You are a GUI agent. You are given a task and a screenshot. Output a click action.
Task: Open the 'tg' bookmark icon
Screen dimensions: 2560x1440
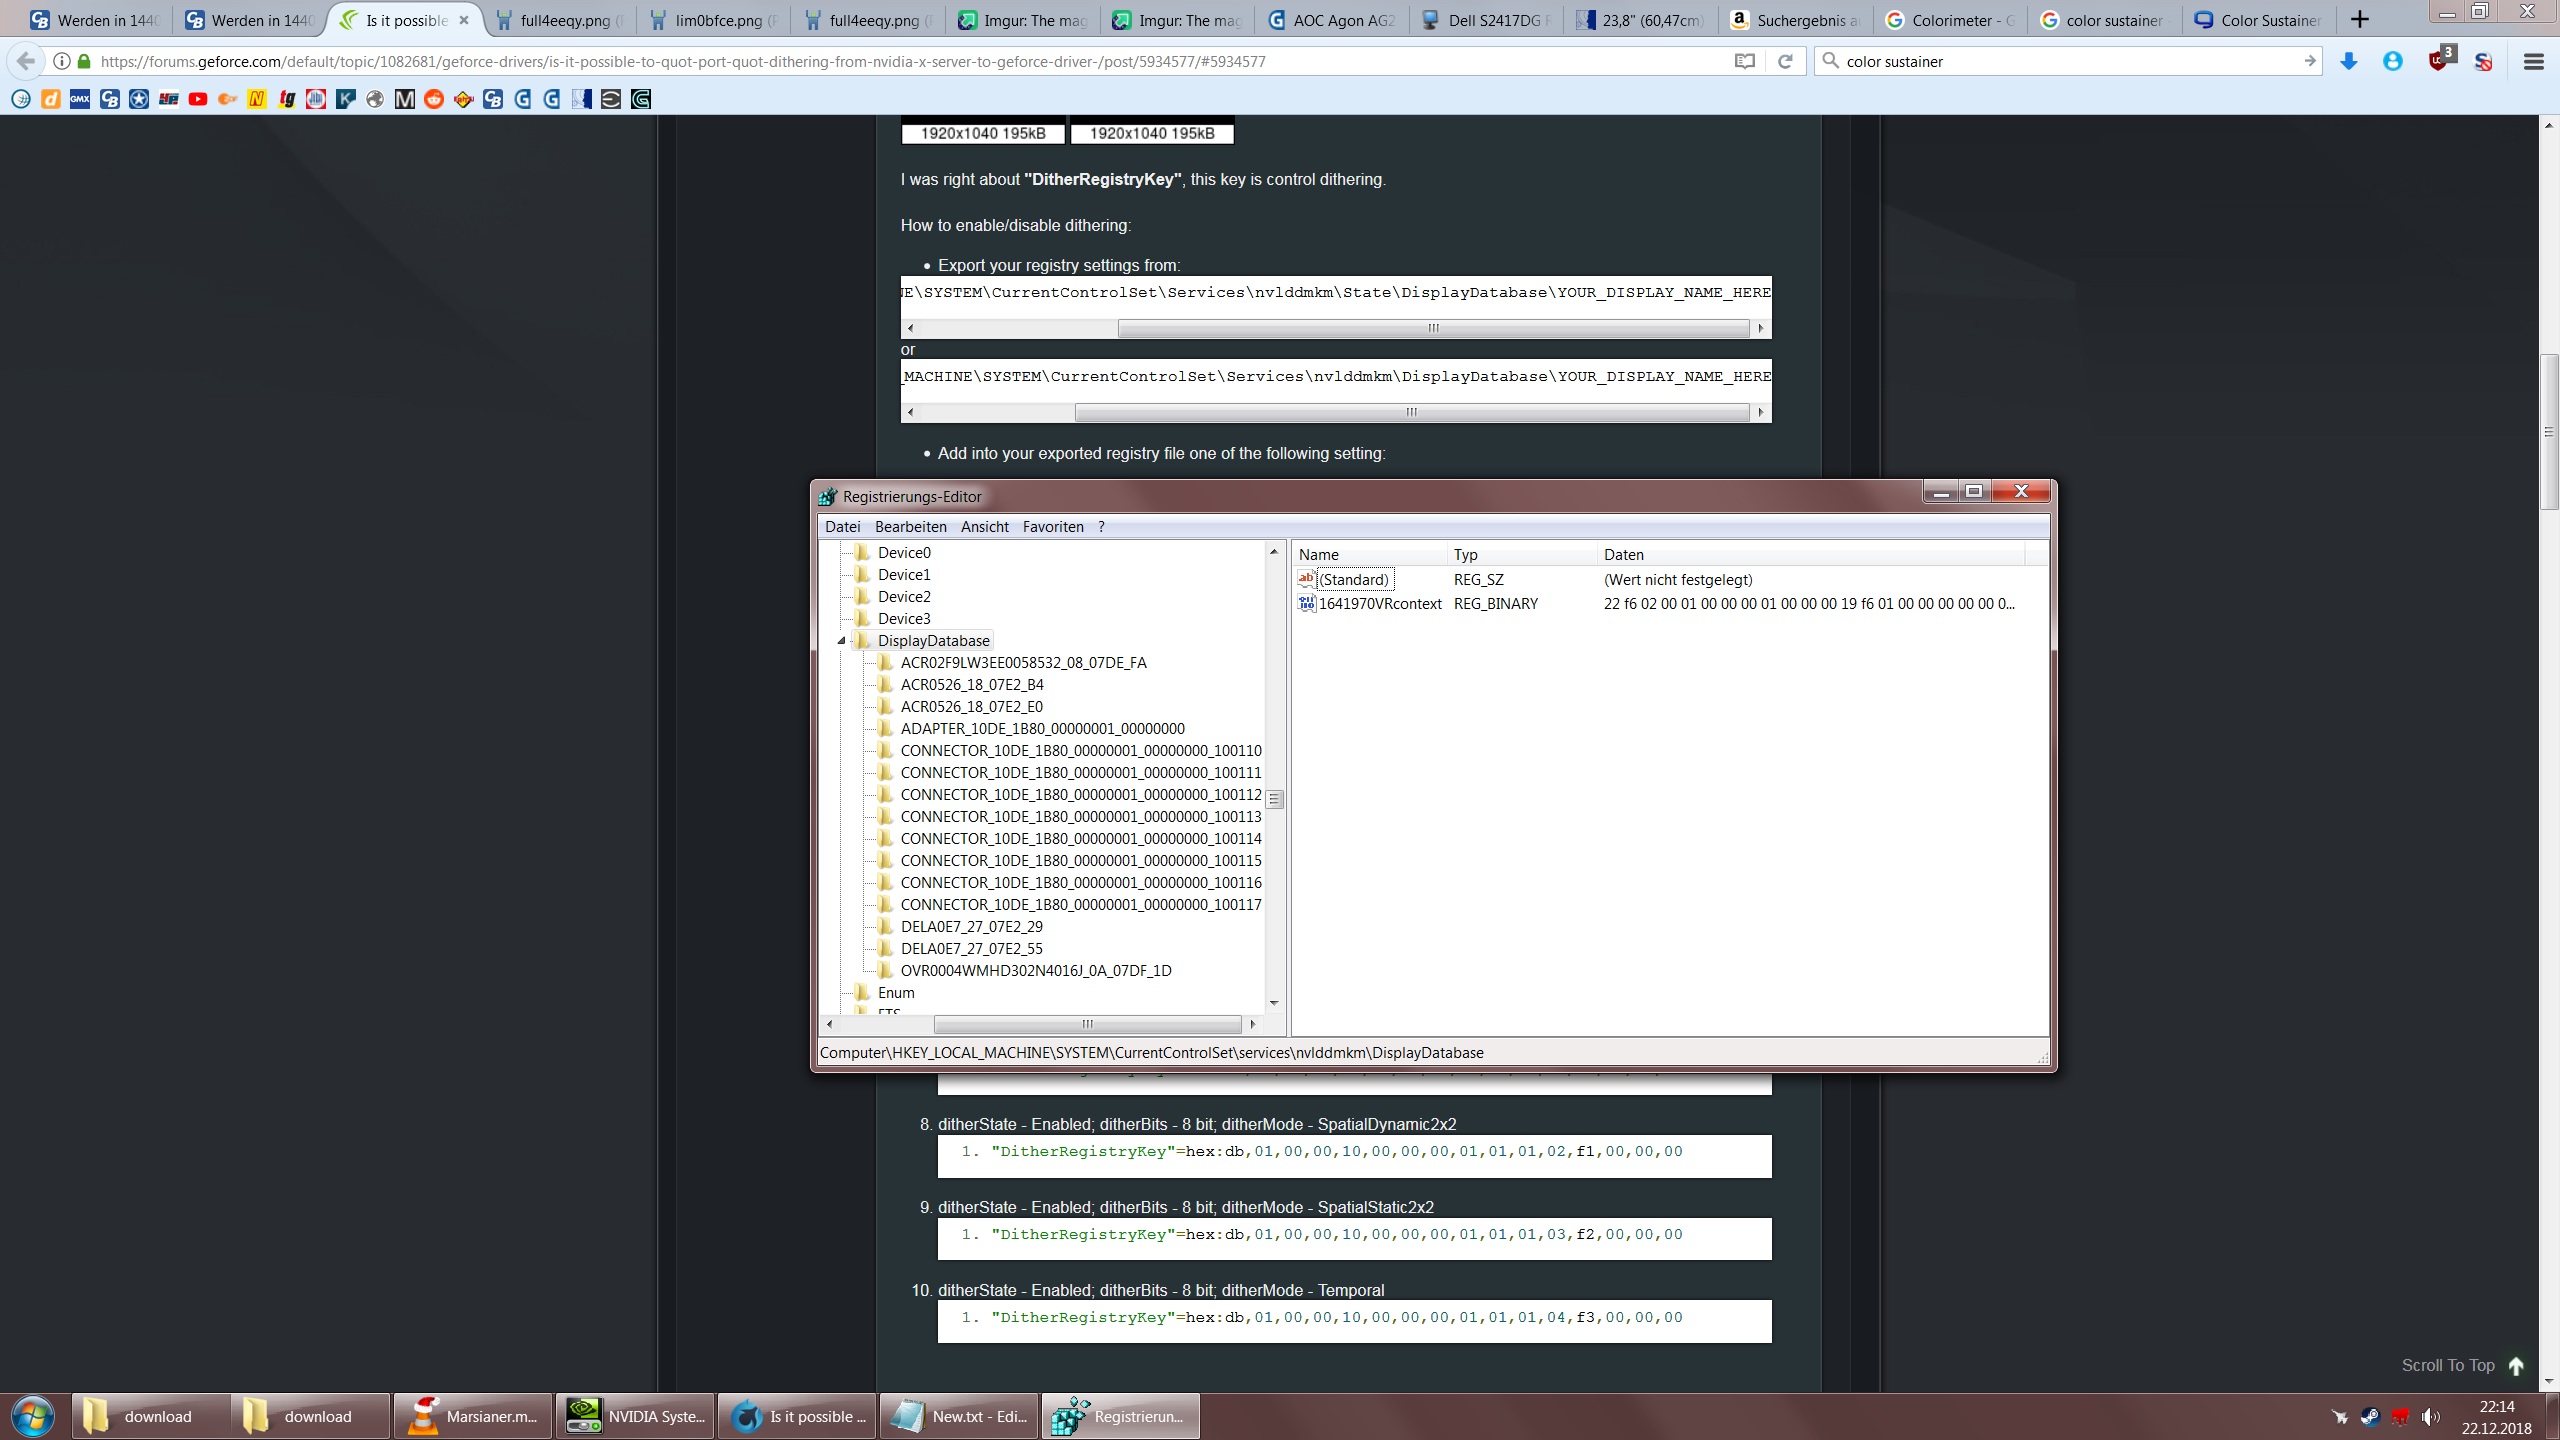pos(287,99)
